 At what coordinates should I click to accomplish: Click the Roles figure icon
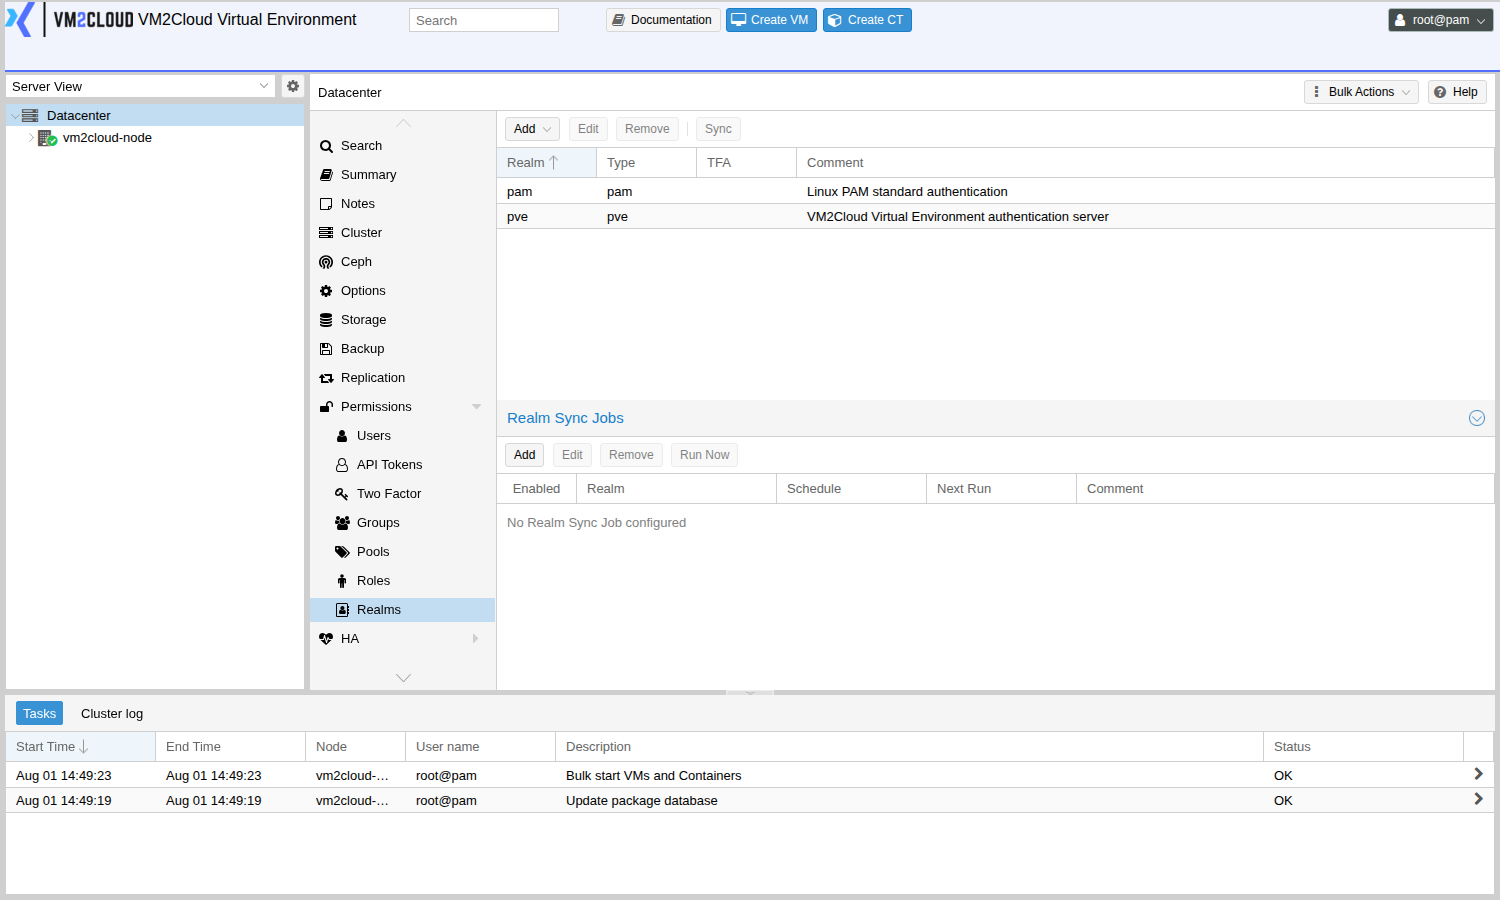(342, 581)
